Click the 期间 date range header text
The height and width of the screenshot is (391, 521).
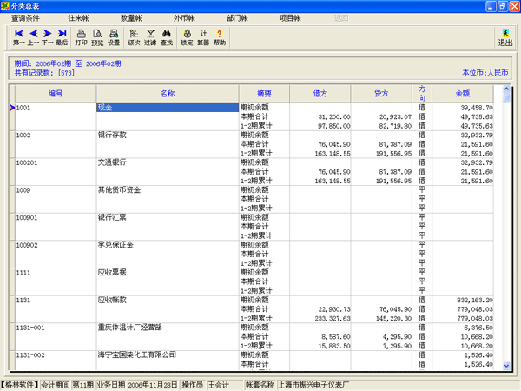[68, 64]
